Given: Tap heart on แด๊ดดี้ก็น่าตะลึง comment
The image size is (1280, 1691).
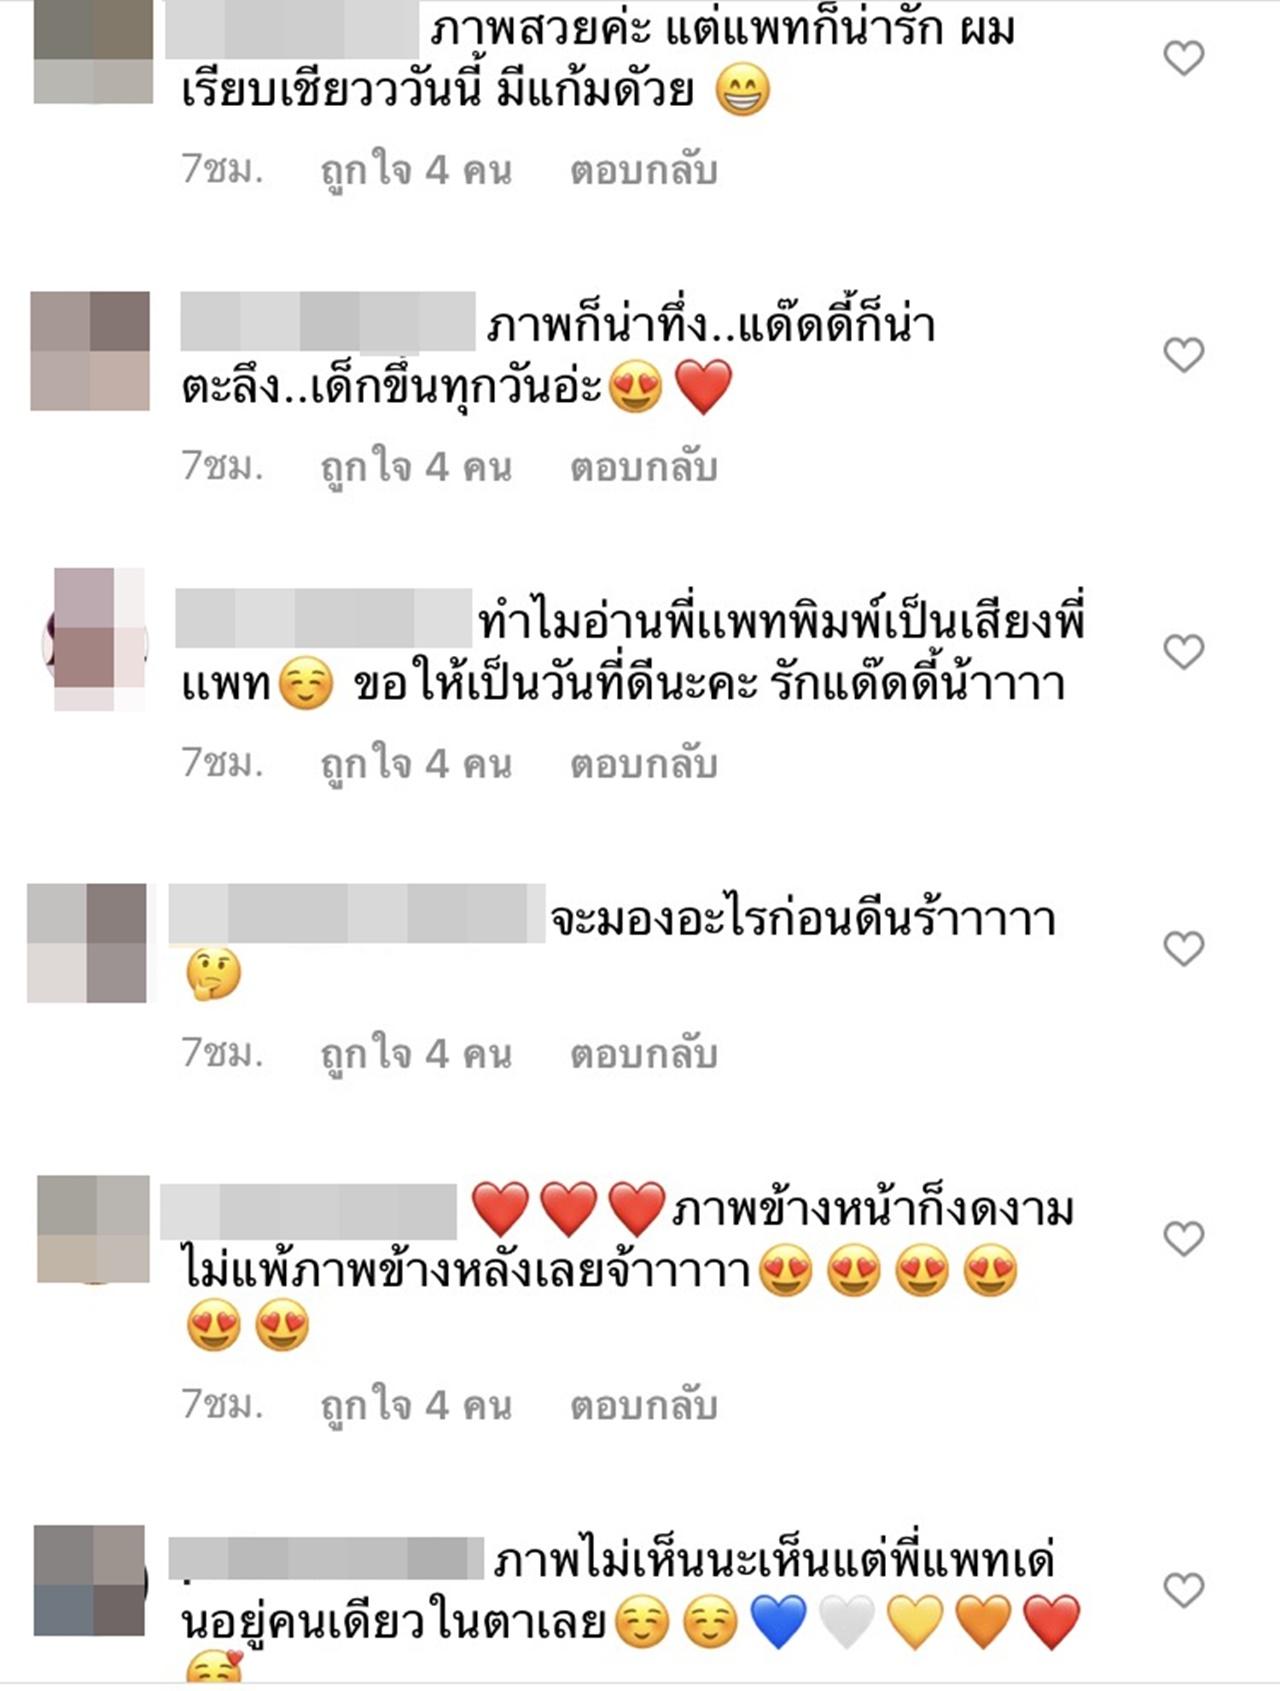Looking at the screenshot, I should pyautogui.click(x=1184, y=355).
